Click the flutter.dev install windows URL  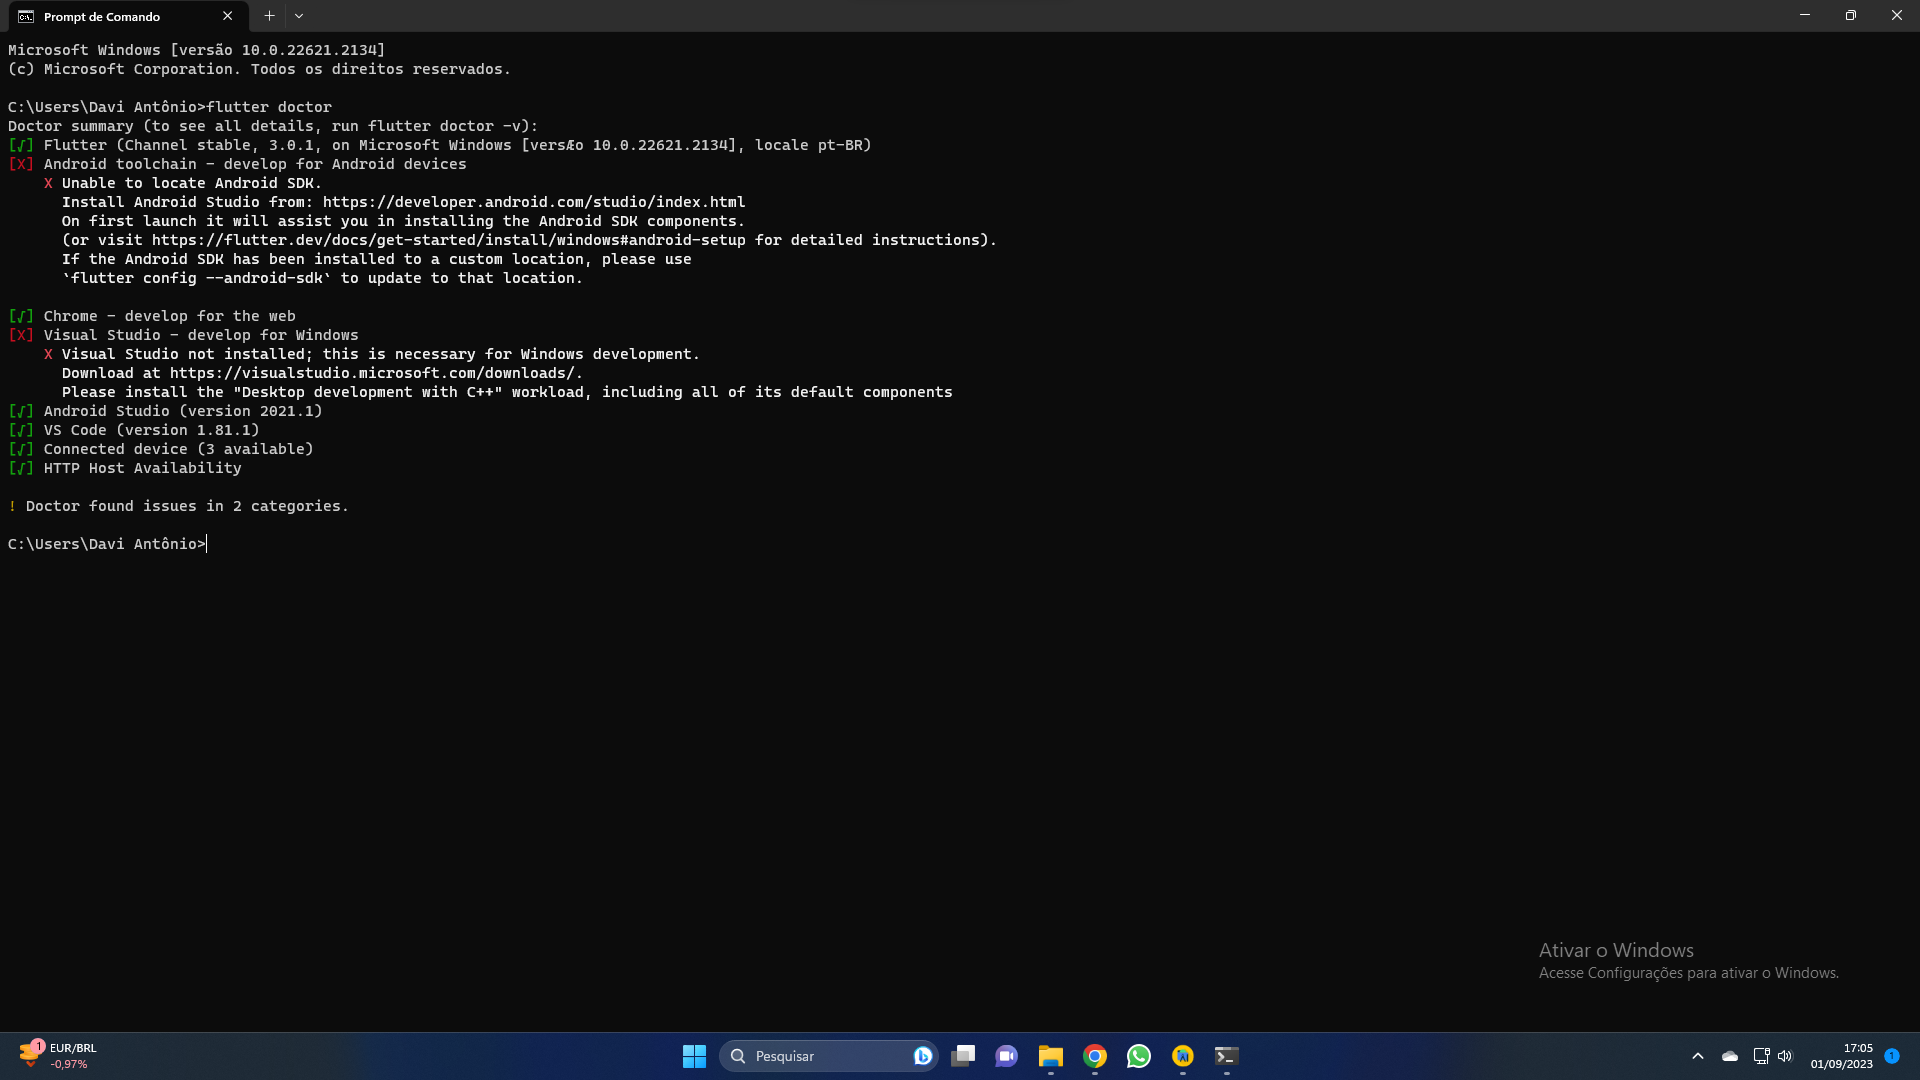[449, 240]
